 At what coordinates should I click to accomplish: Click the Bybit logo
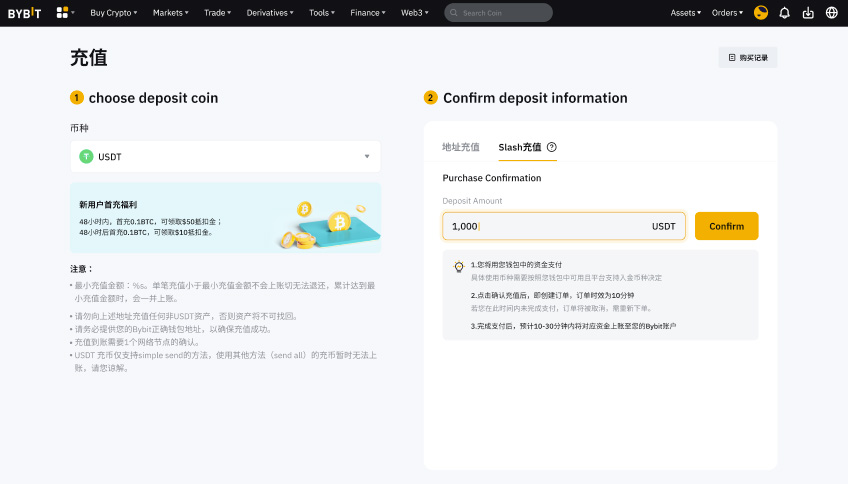pos(24,13)
